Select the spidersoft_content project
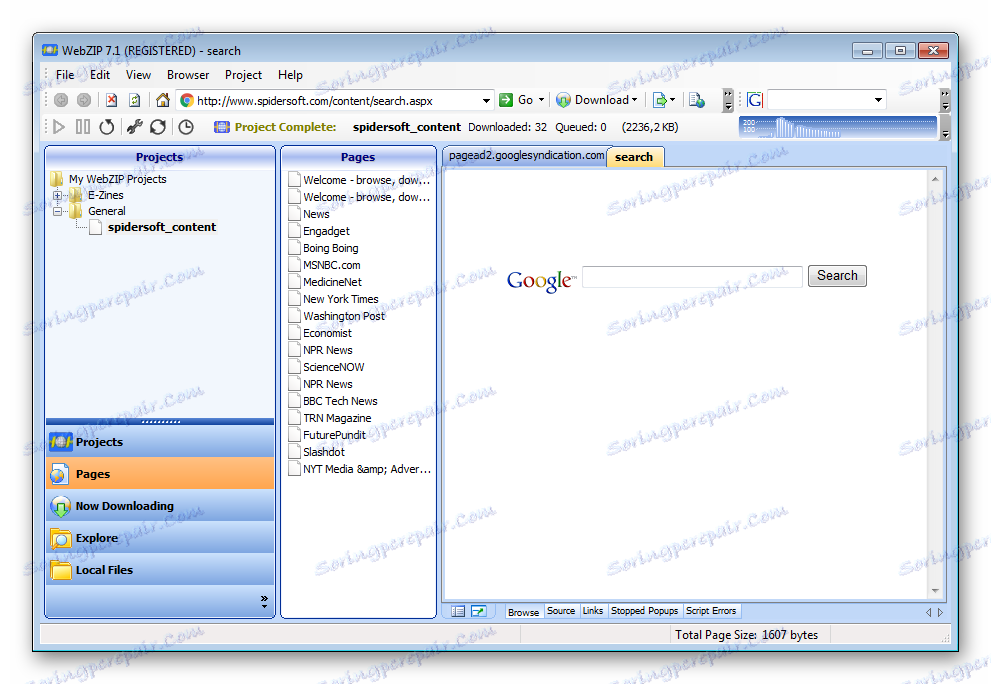The width and height of the screenshot is (991, 684). tap(162, 227)
